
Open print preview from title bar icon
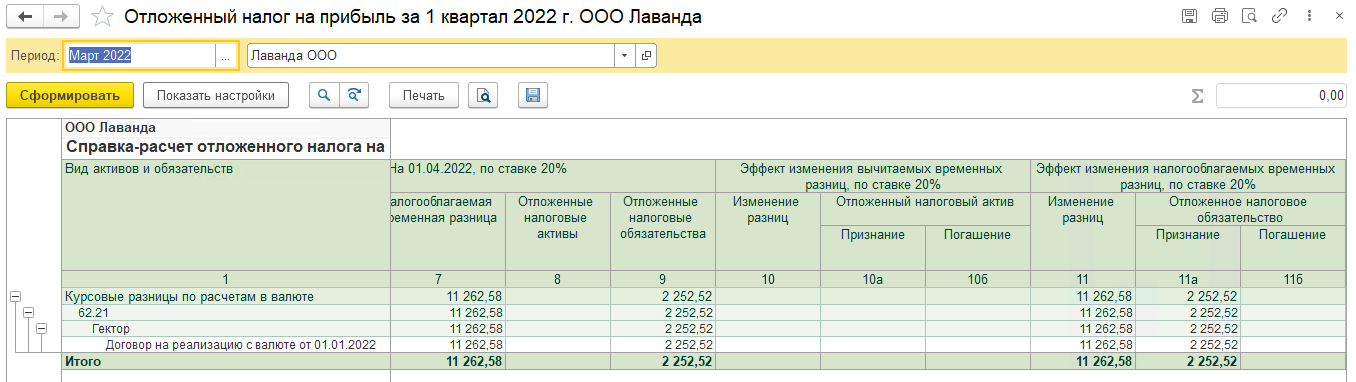pyautogui.click(x=1248, y=17)
